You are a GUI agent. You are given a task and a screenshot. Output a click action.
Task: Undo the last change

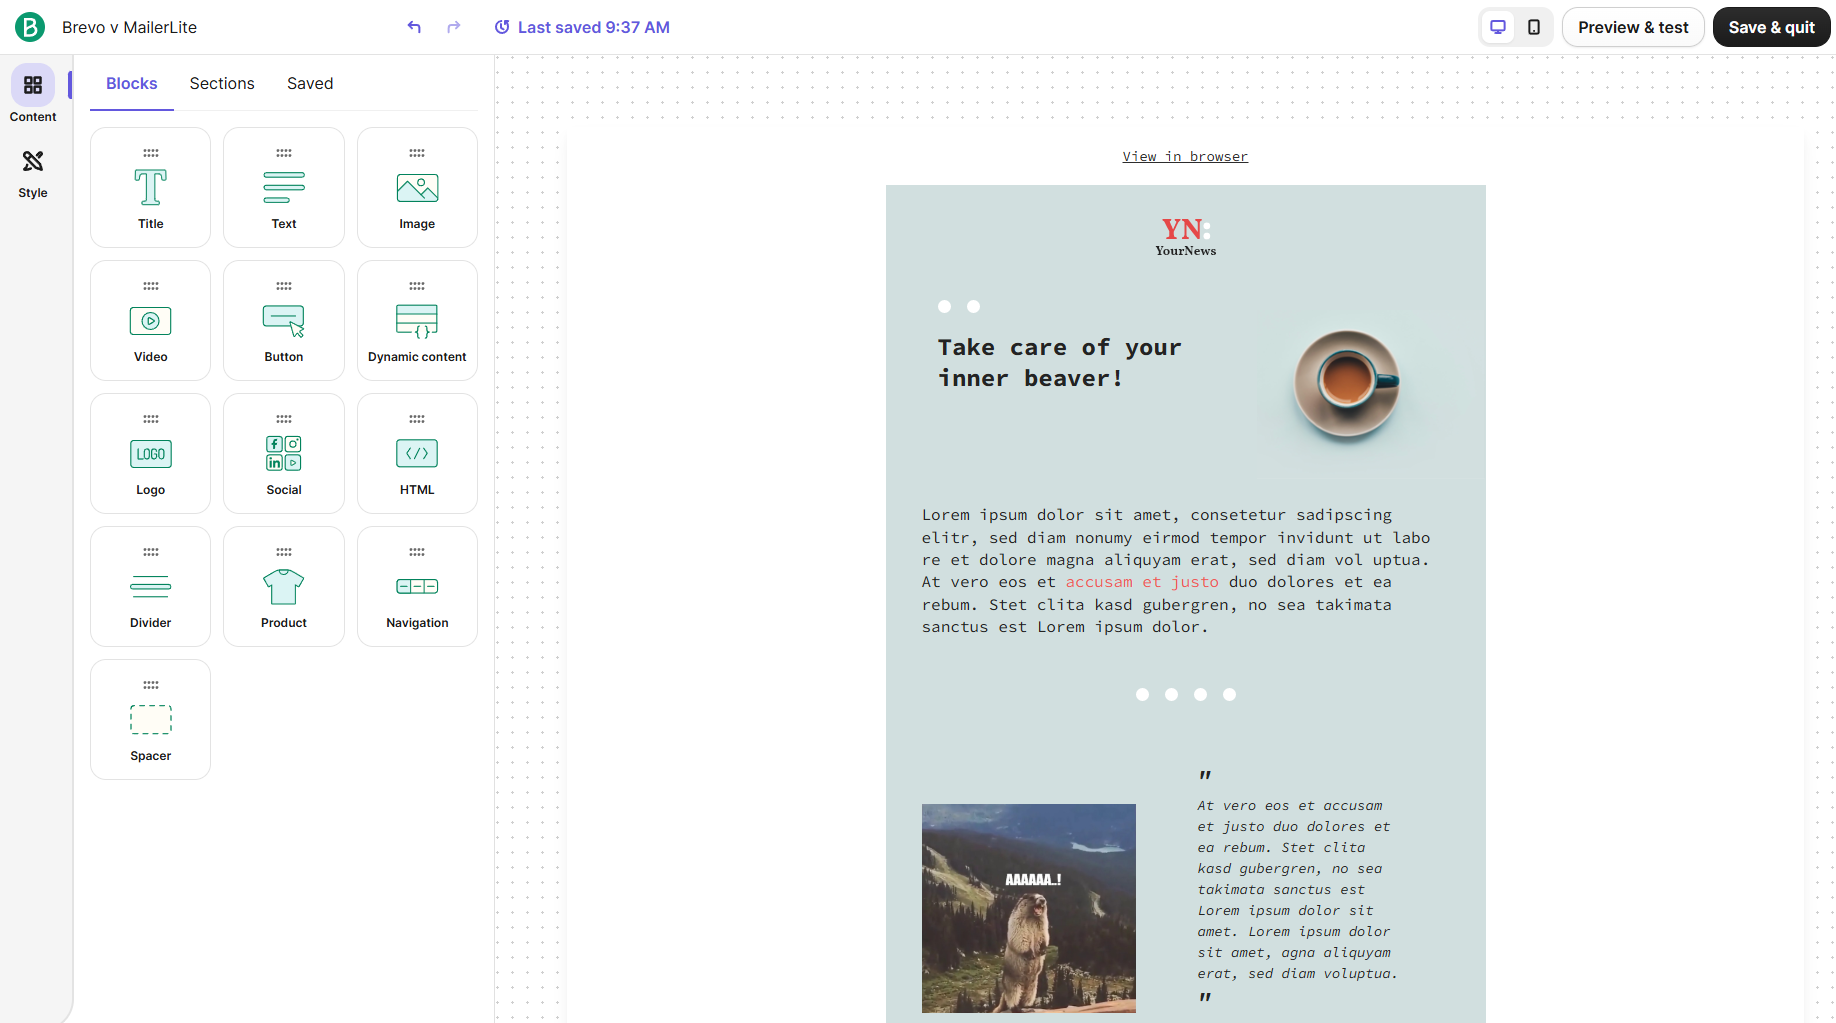coord(414,27)
